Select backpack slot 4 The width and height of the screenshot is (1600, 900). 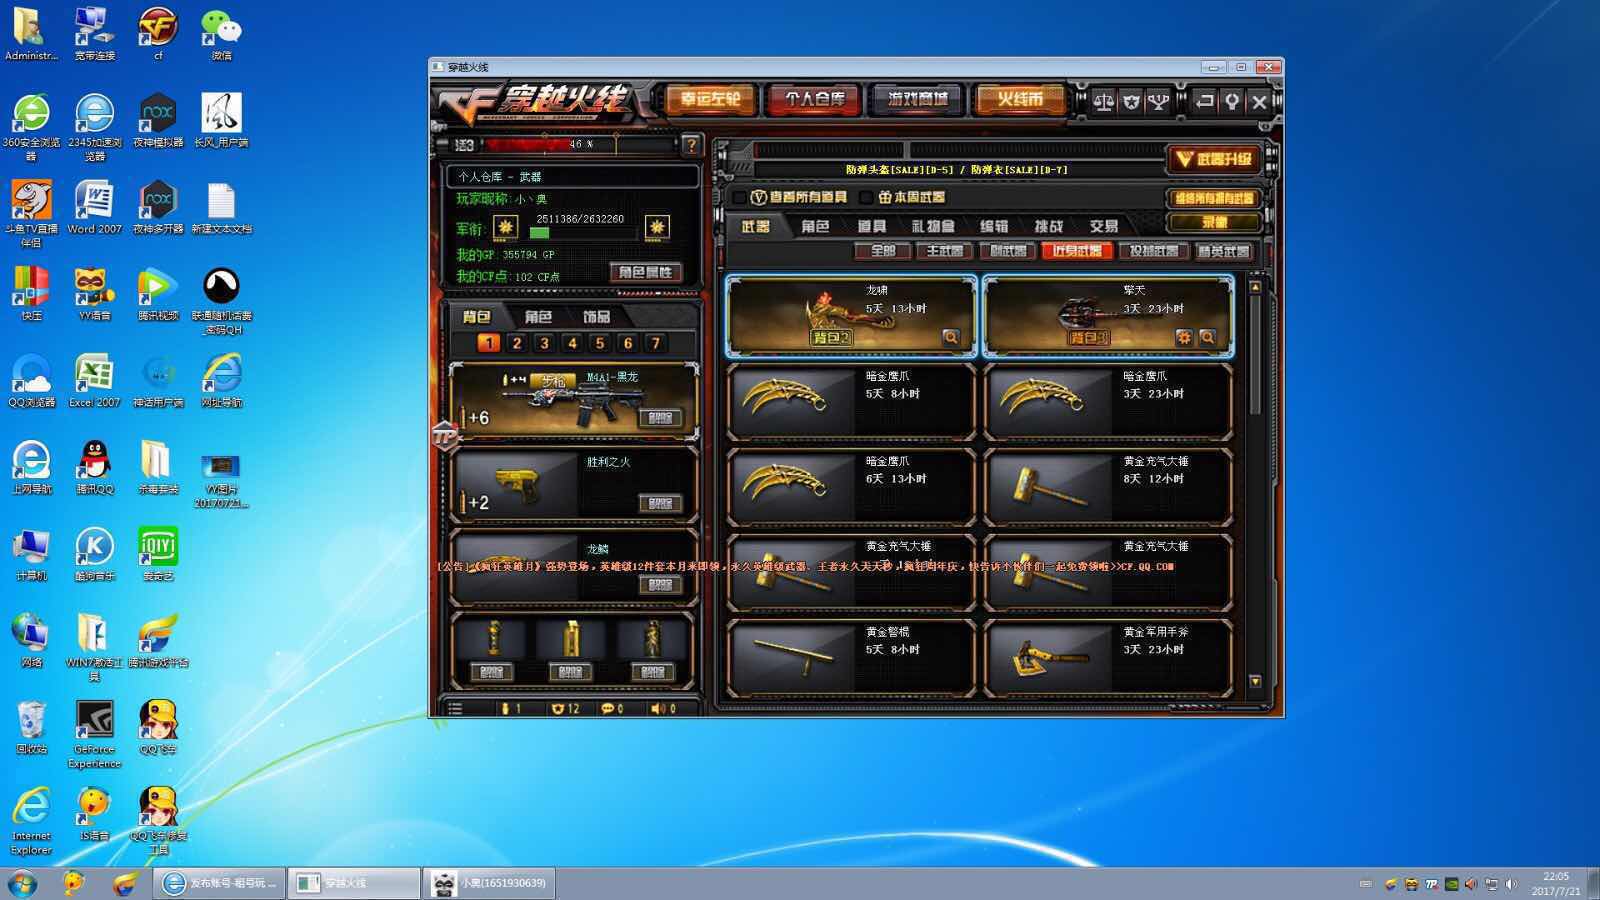pos(572,343)
